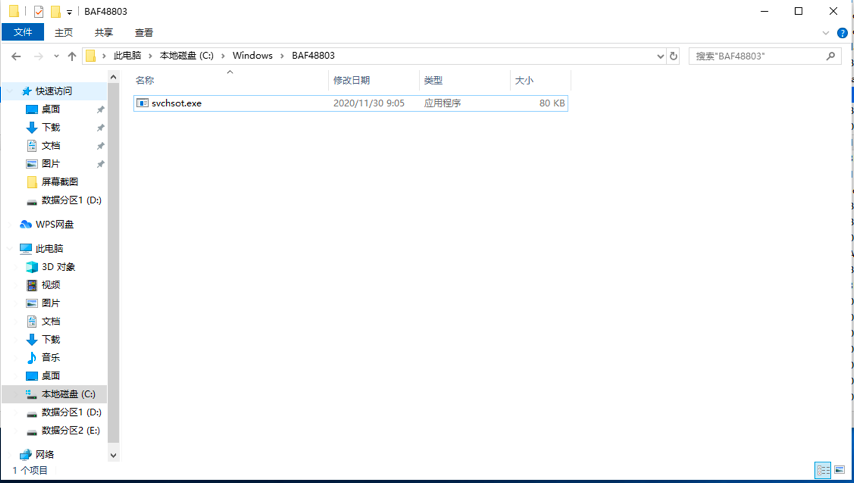Viewport: 855px width, 483px height.
Task: Open WPS网盘 in navigation pane
Action: point(54,224)
